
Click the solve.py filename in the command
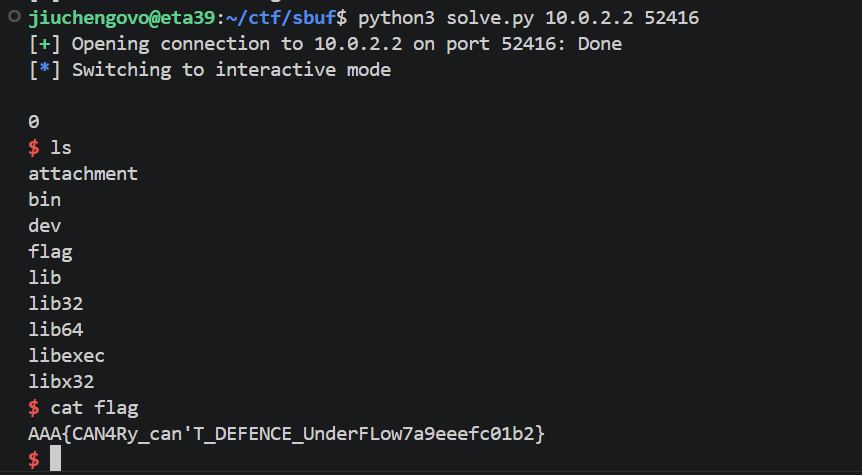click(x=490, y=18)
